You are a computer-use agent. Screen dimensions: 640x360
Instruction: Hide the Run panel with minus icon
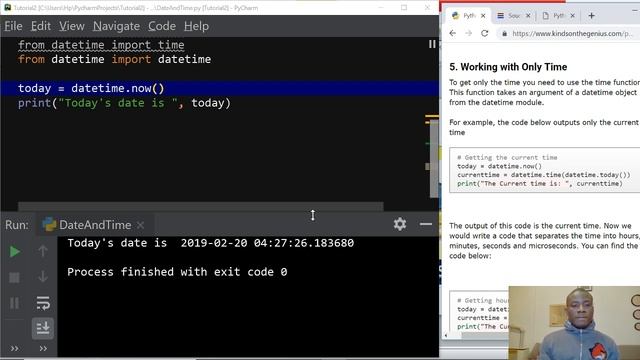[x=426, y=224]
